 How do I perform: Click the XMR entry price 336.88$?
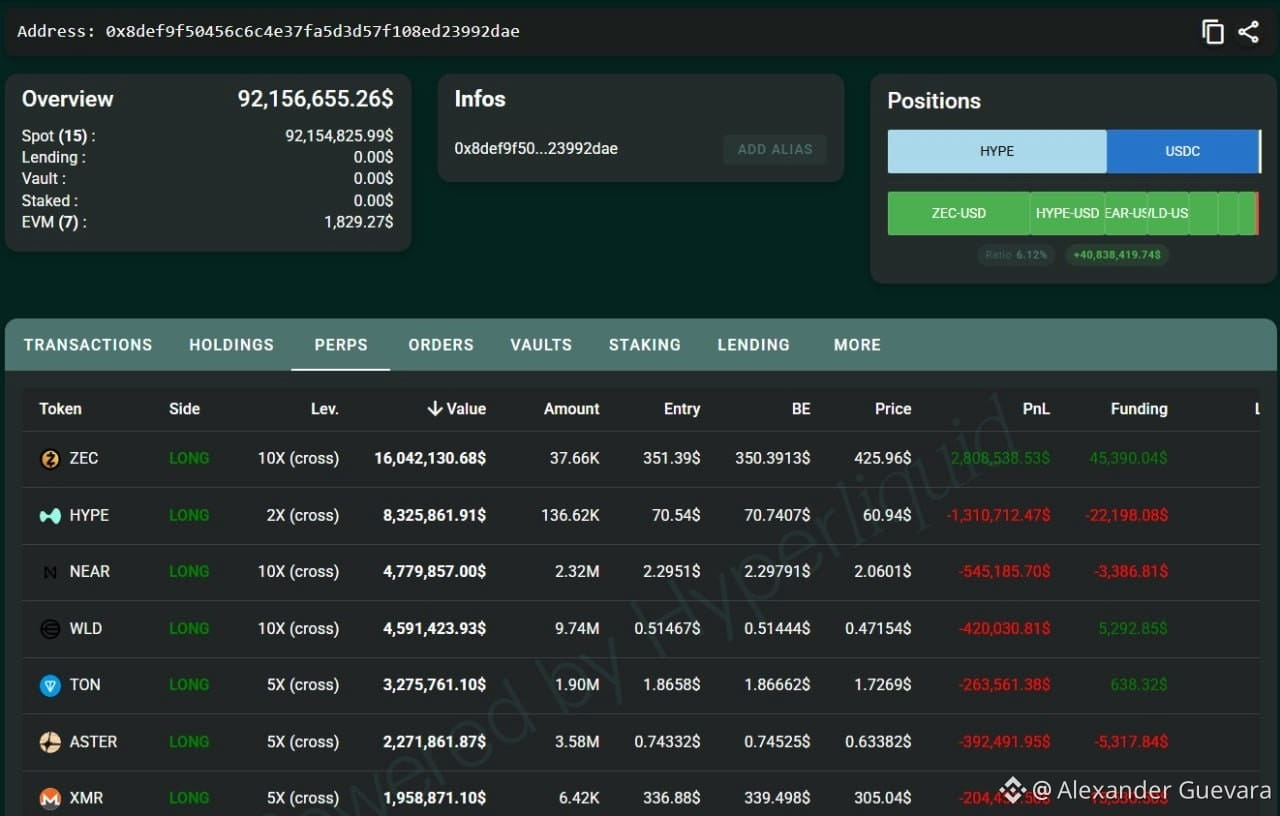[672, 798]
